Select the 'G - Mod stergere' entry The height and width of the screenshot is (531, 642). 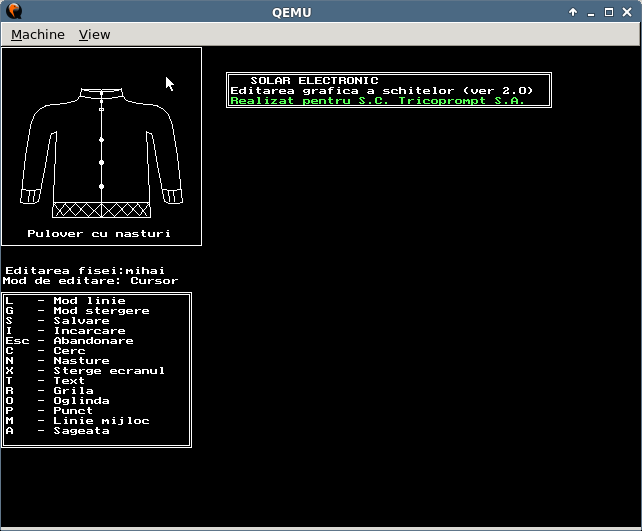(x=77, y=311)
